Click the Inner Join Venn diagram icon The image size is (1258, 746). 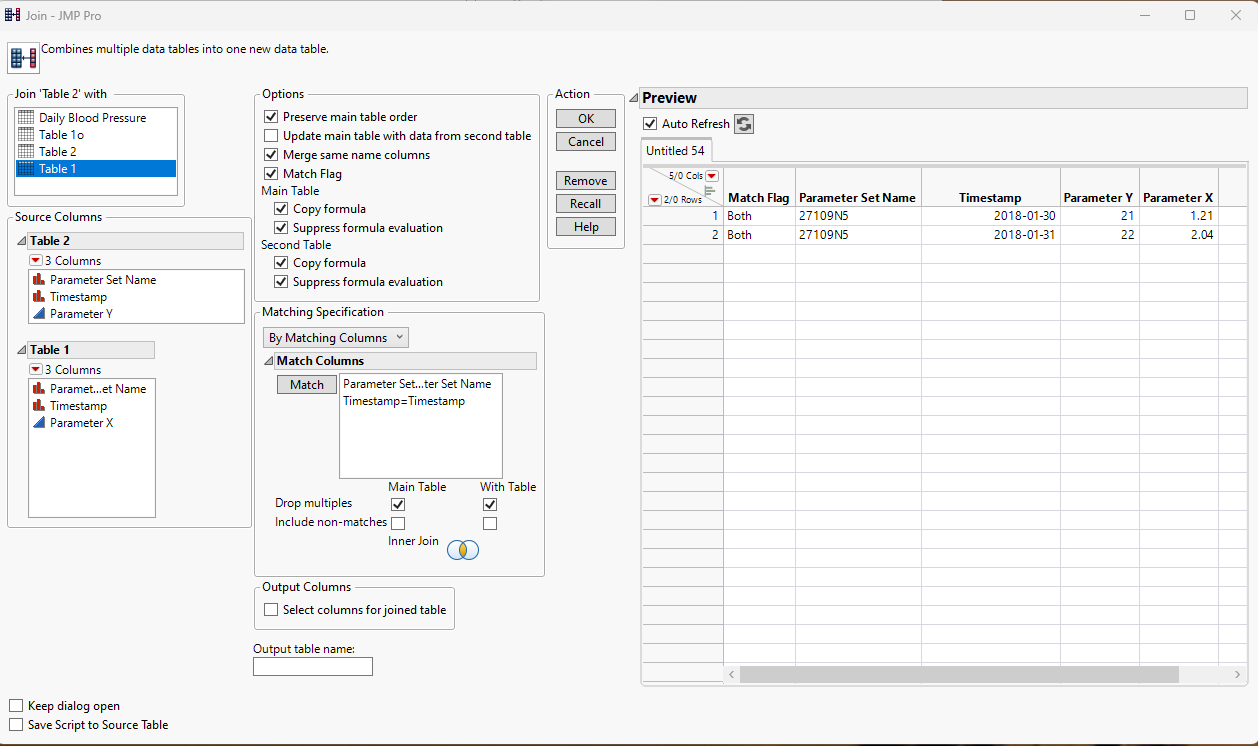coord(462,549)
